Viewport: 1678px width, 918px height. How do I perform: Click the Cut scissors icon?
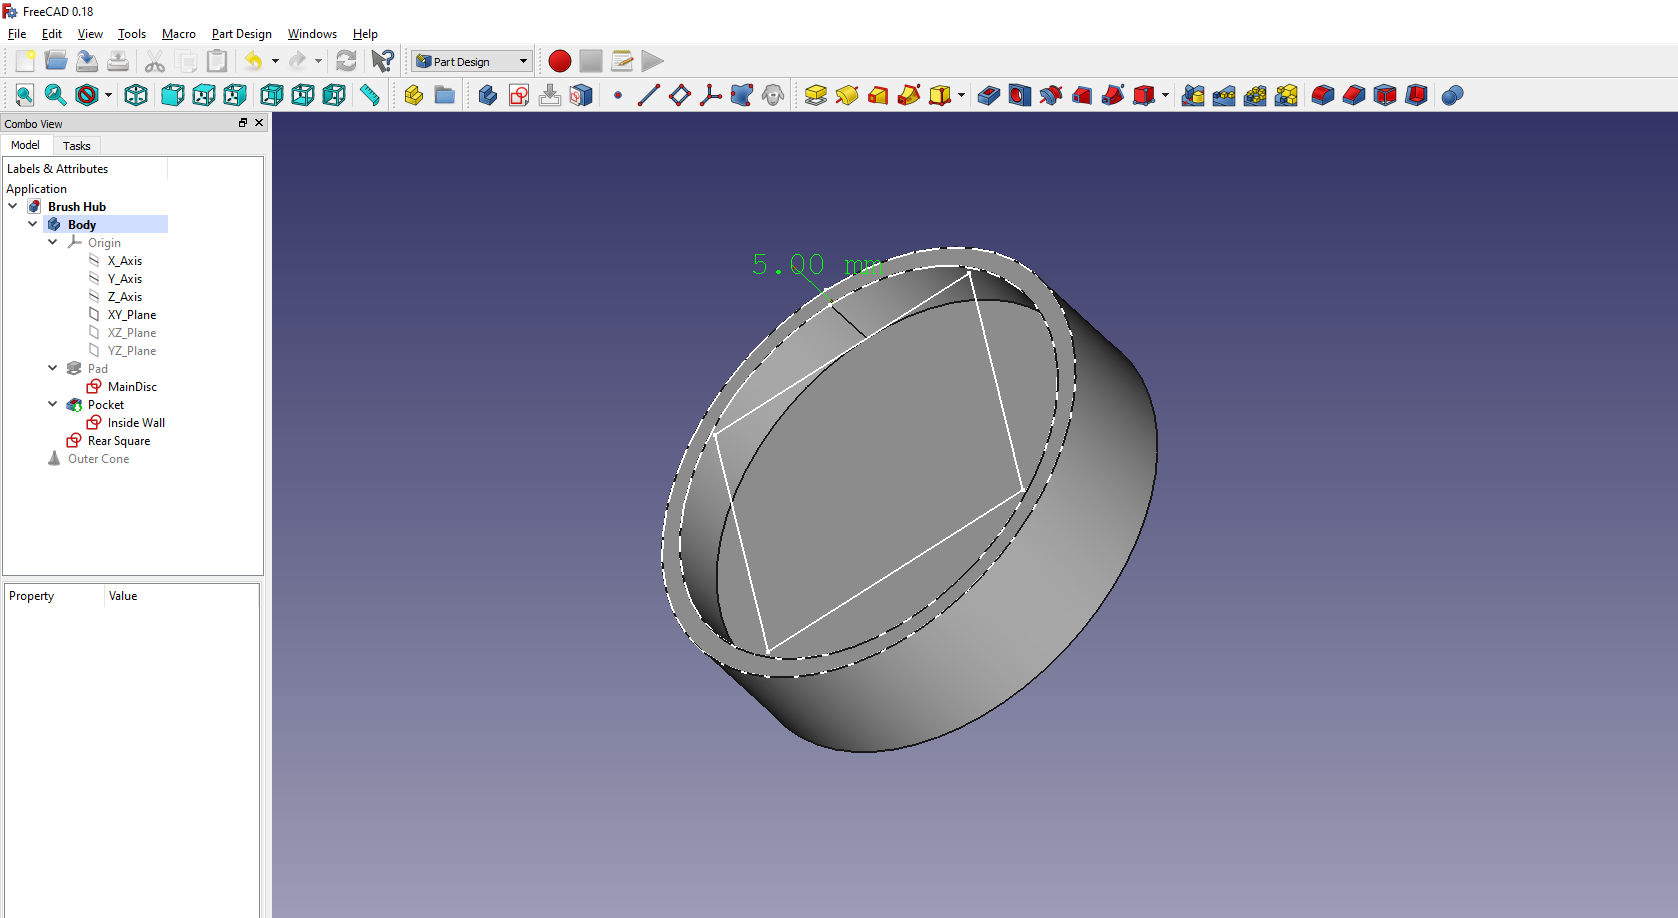pyautogui.click(x=155, y=61)
